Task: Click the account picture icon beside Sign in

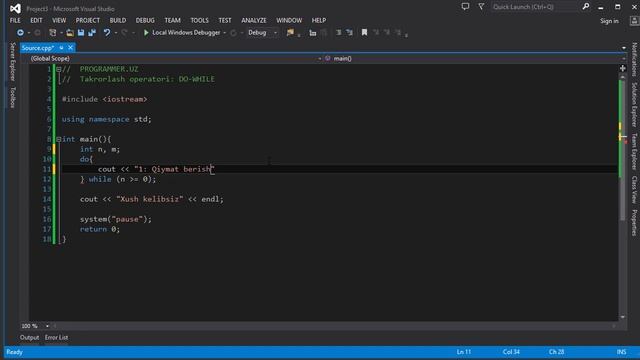Action: [634, 21]
